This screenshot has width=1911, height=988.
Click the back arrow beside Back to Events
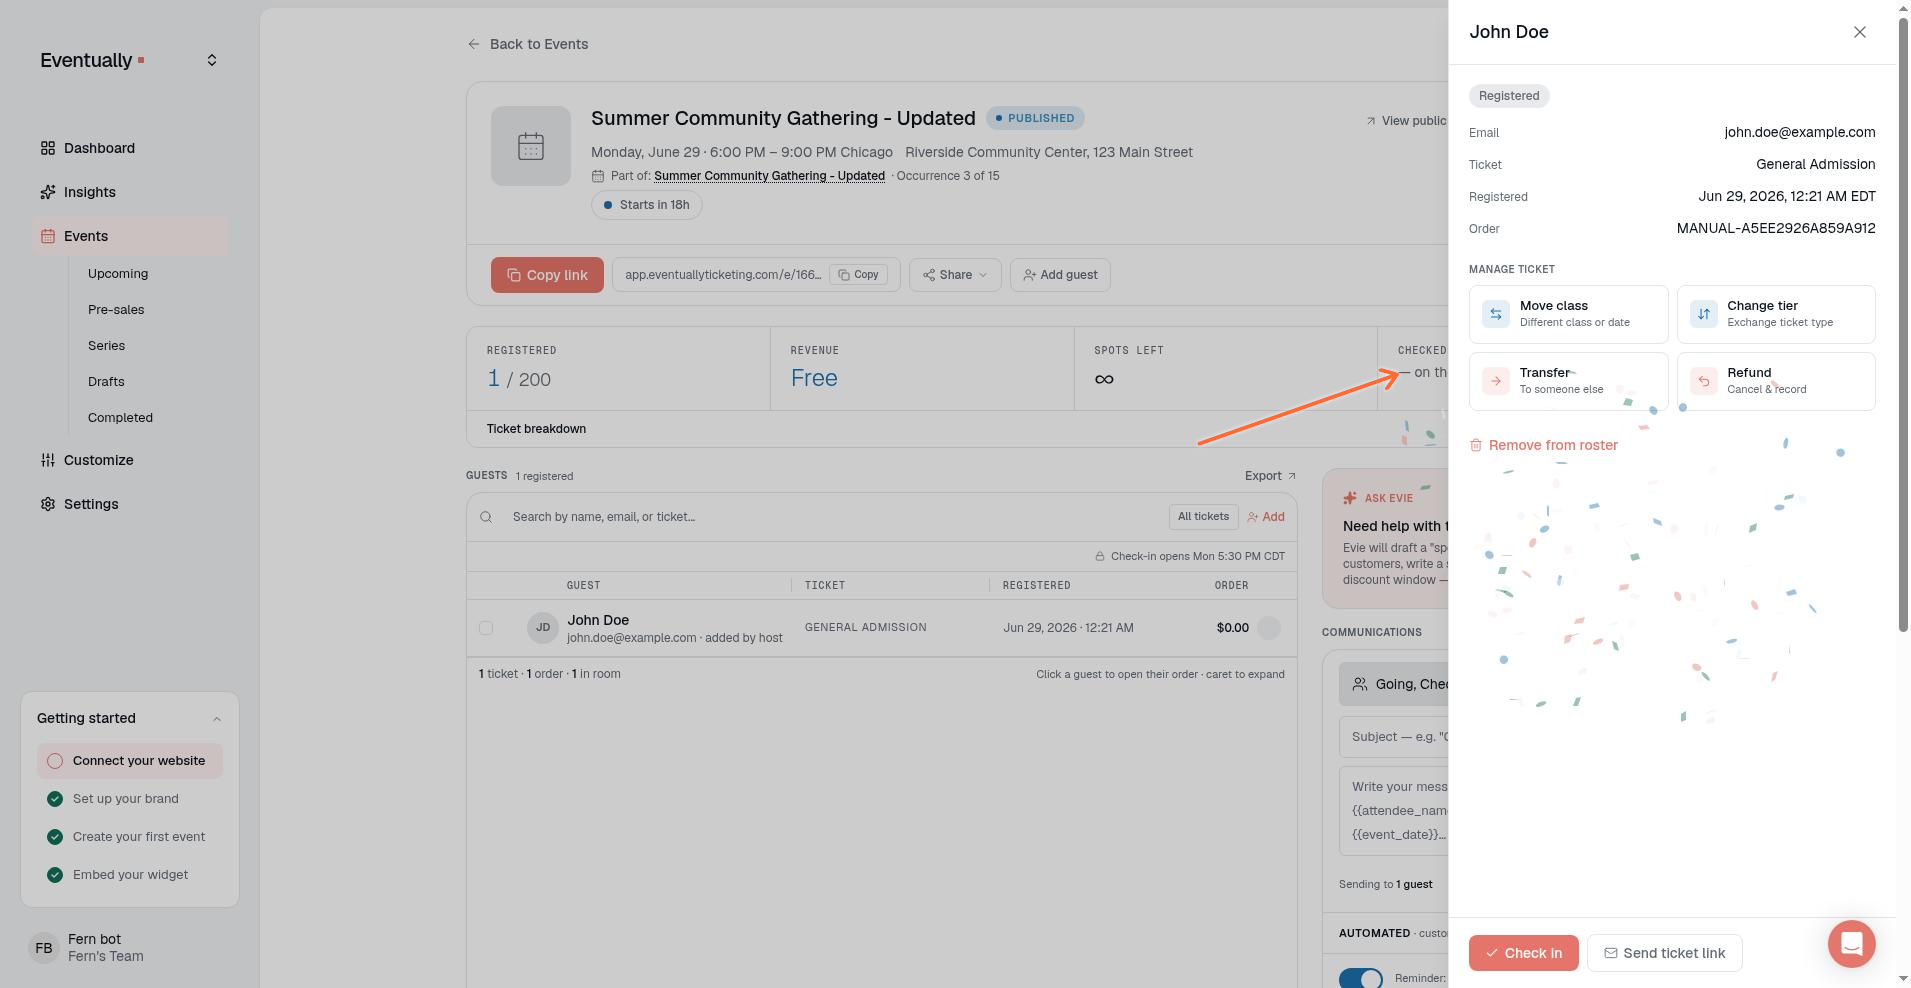click(x=474, y=44)
